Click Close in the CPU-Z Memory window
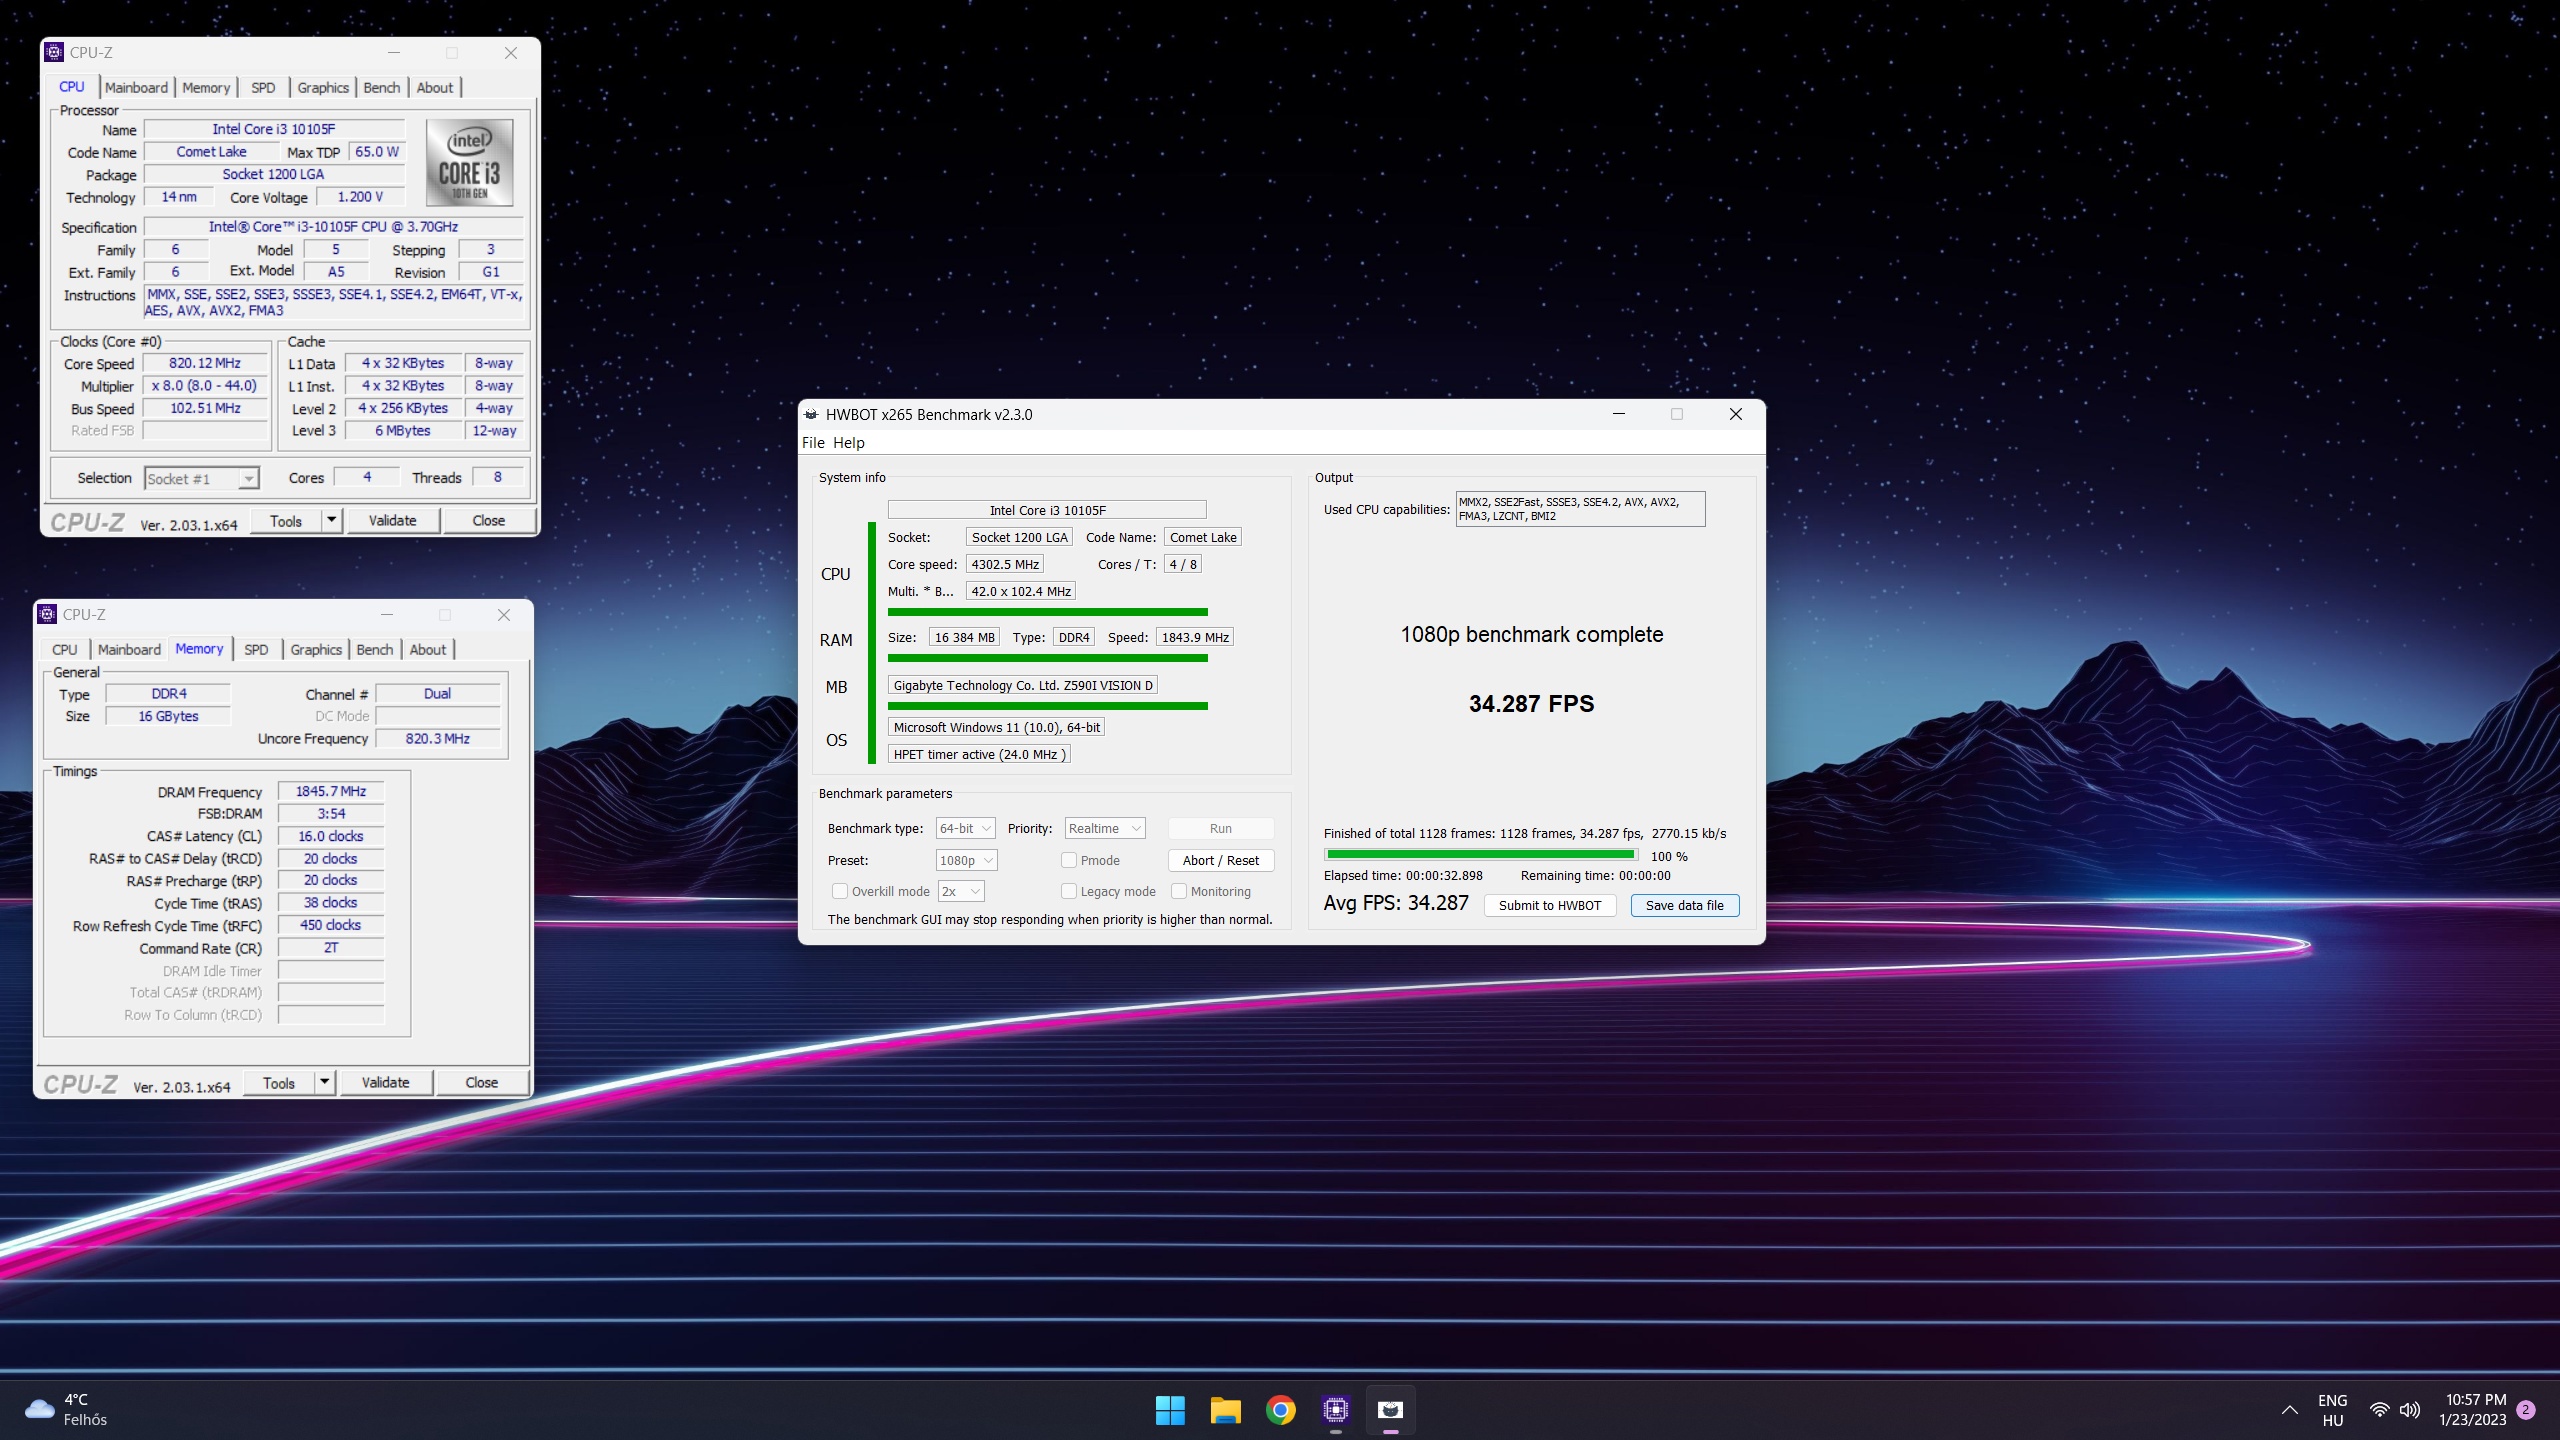This screenshot has width=2560, height=1440. click(481, 1082)
